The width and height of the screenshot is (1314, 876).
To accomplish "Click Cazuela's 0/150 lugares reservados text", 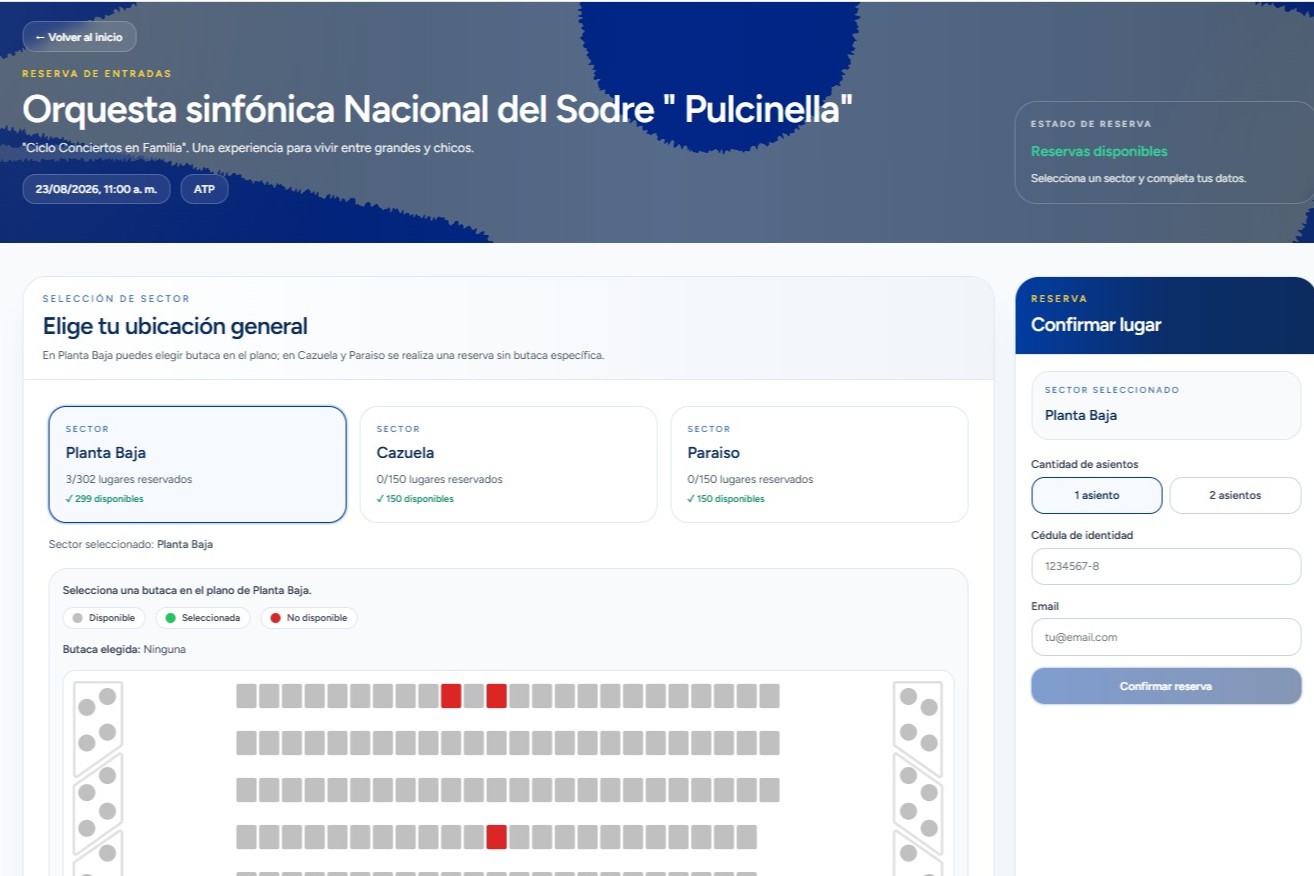I will (440, 479).
